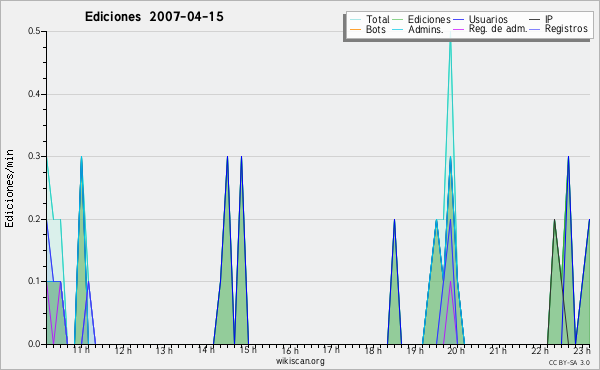
Task: Click the 15 h x-axis tick label
Action: (x=248, y=350)
